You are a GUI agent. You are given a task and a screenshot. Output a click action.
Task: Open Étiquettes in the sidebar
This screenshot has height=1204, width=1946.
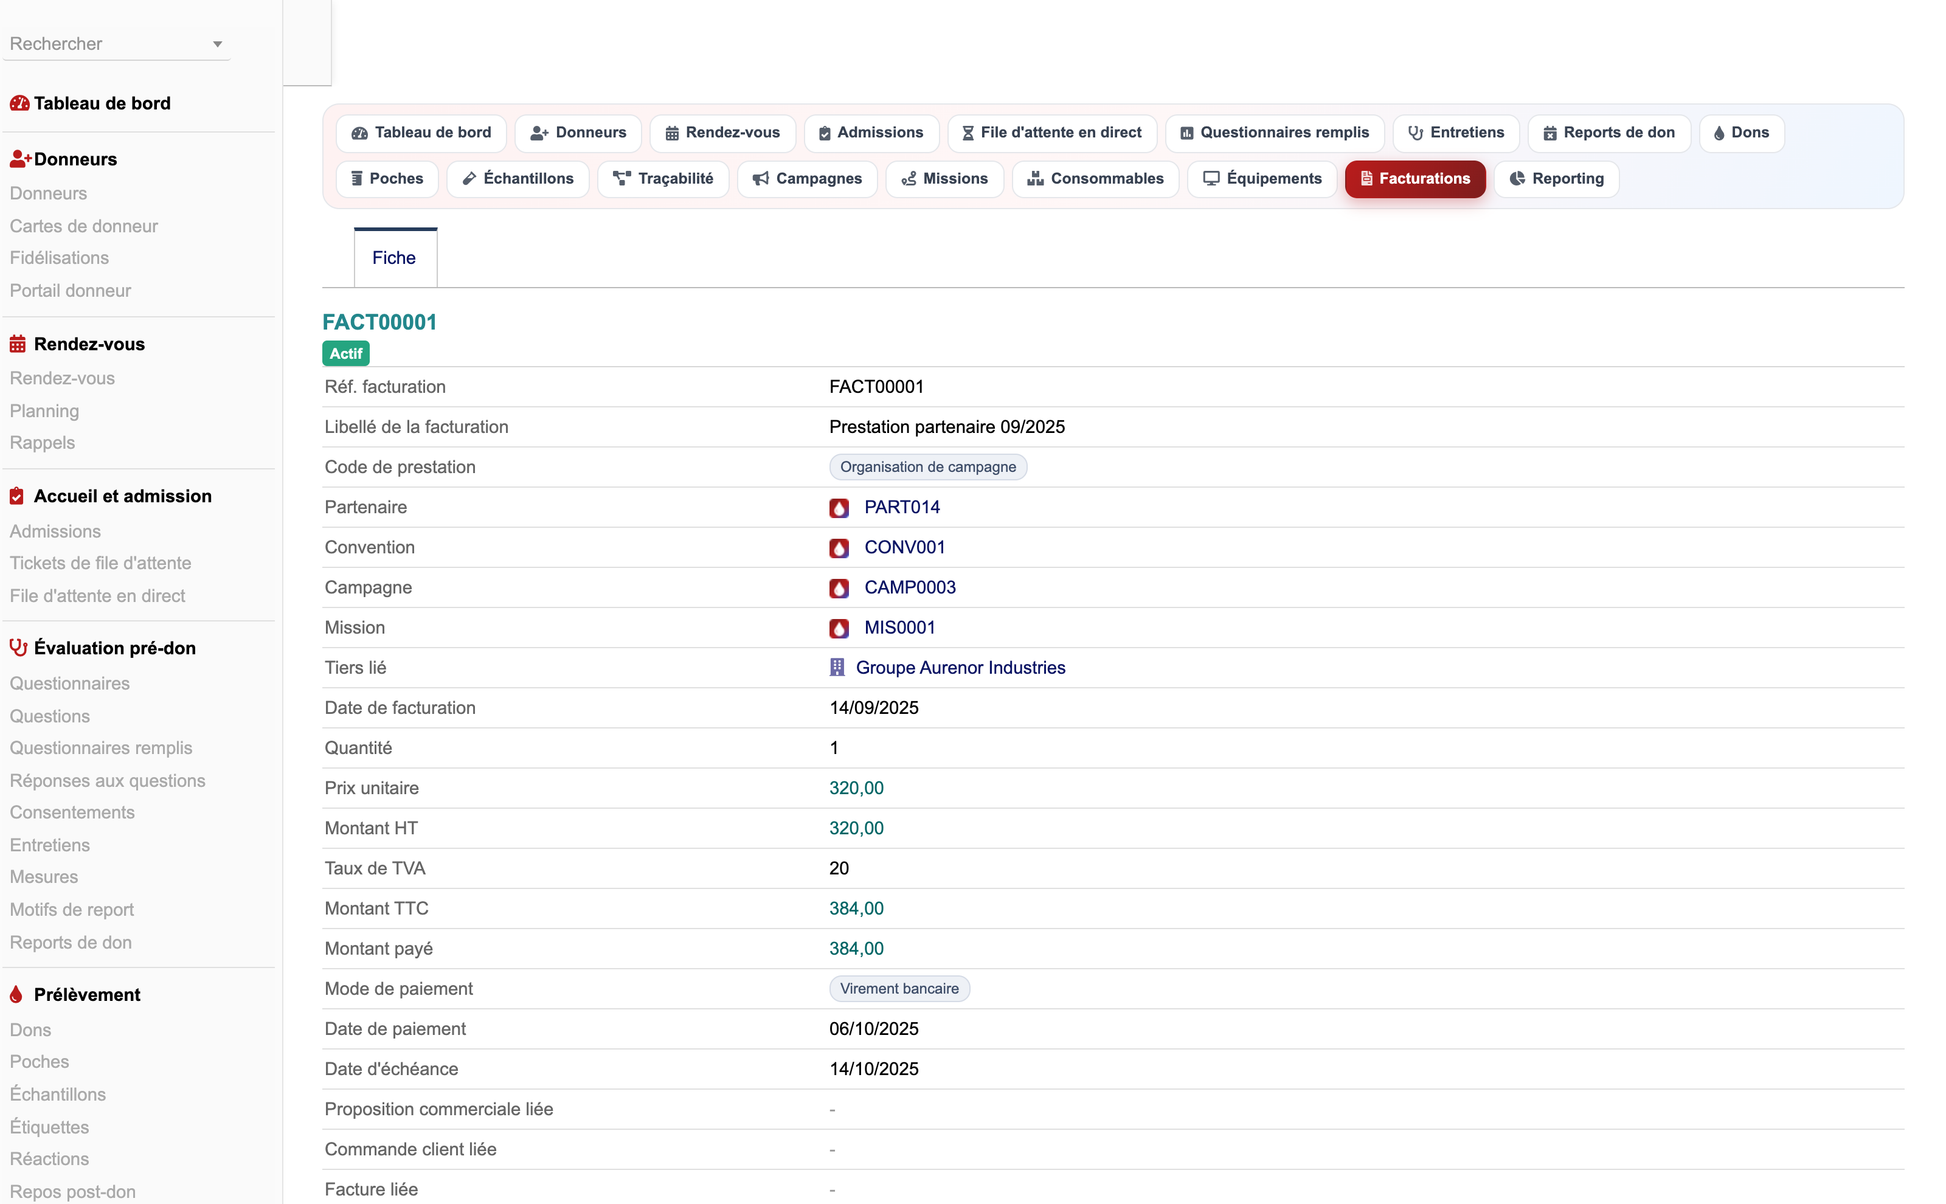coord(49,1128)
